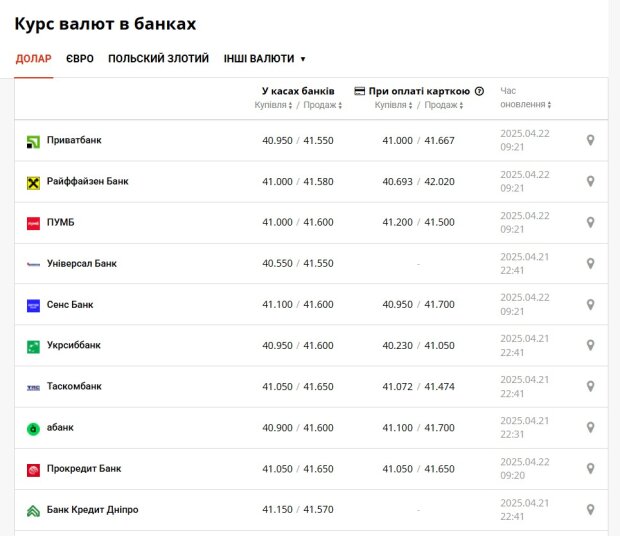Click the Приватбанк logo icon
Viewport: 620px width, 536px height.
[33, 142]
